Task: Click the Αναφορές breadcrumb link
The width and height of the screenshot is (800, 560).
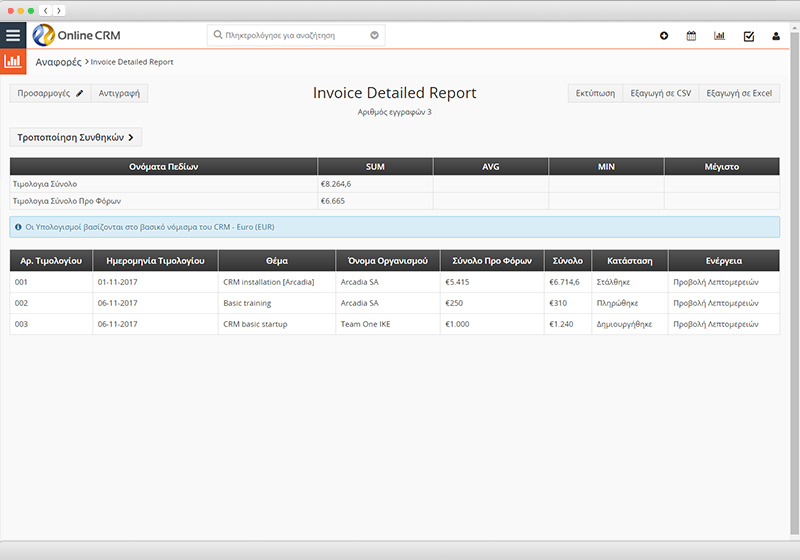Action: 58,62
